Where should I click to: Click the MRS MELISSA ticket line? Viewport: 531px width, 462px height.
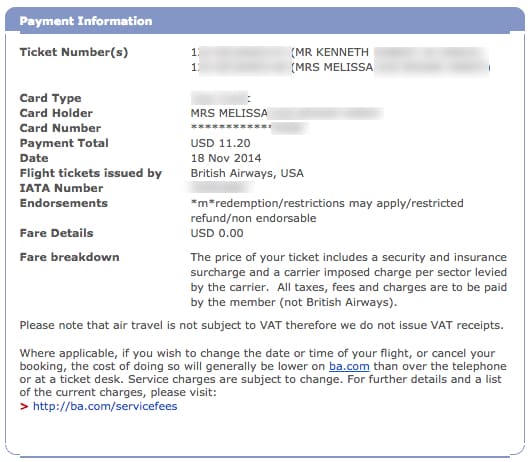pyautogui.click(x=340, y=67)
